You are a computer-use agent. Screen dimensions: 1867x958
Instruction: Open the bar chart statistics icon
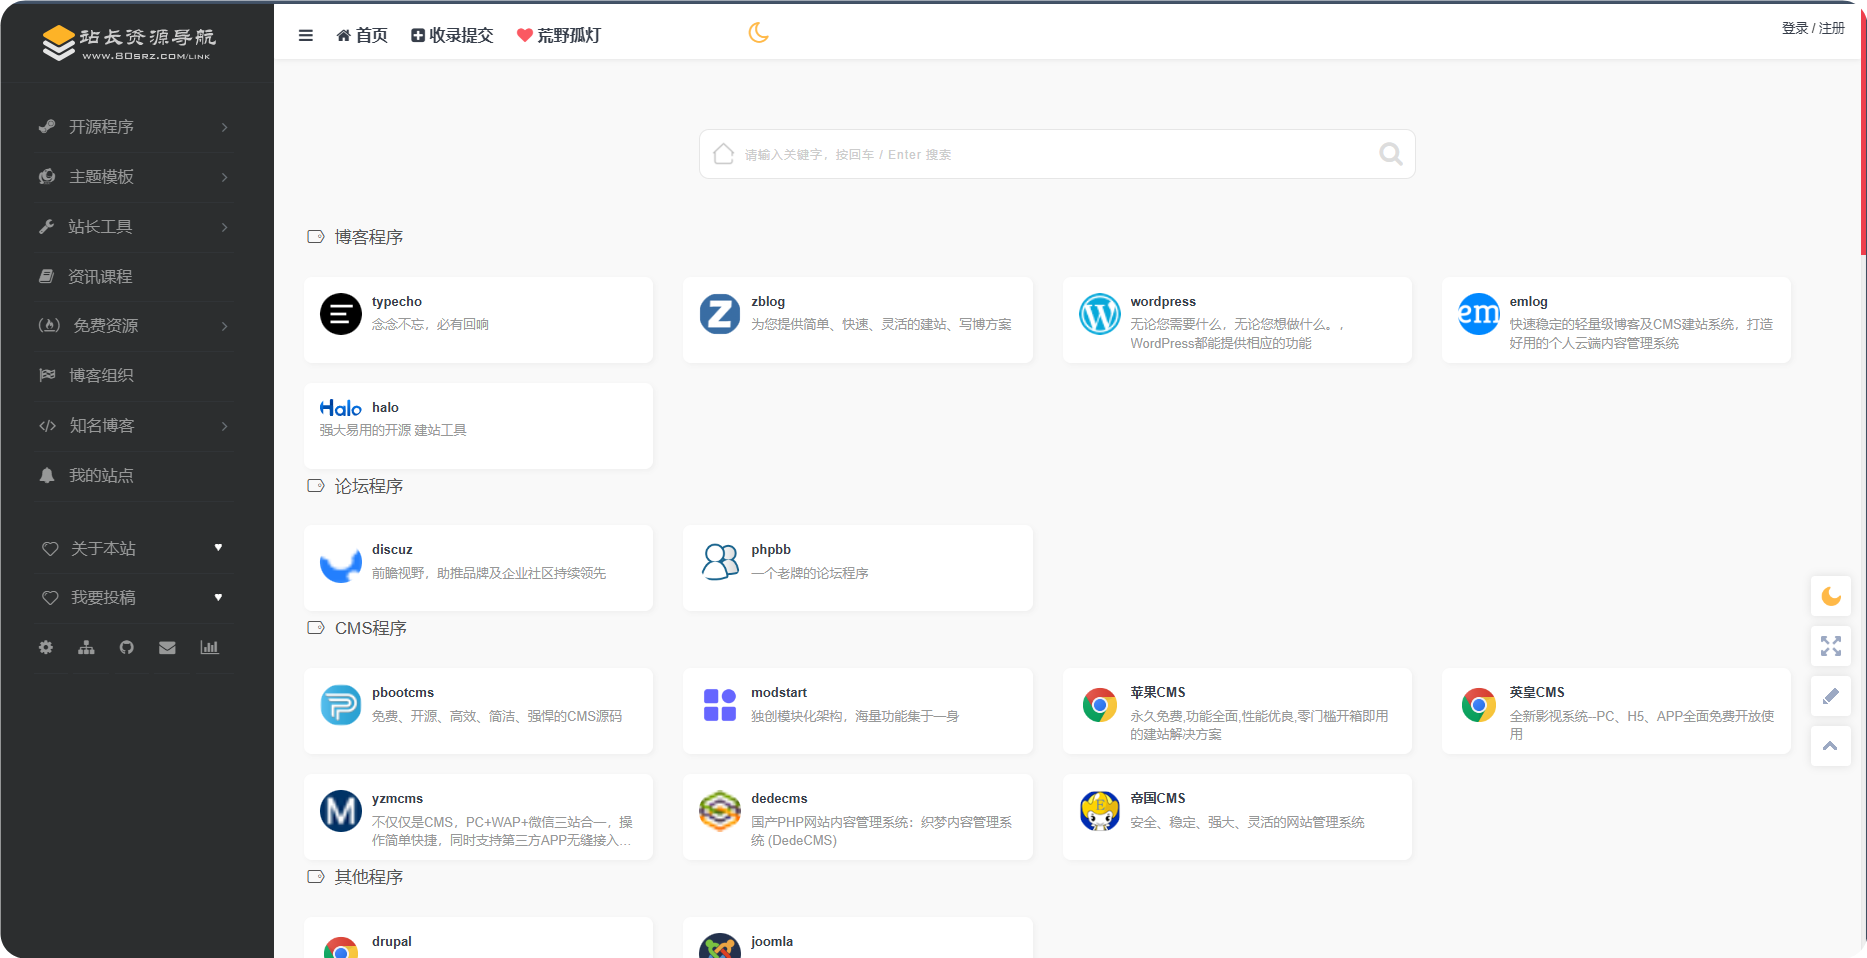point(209,648)
